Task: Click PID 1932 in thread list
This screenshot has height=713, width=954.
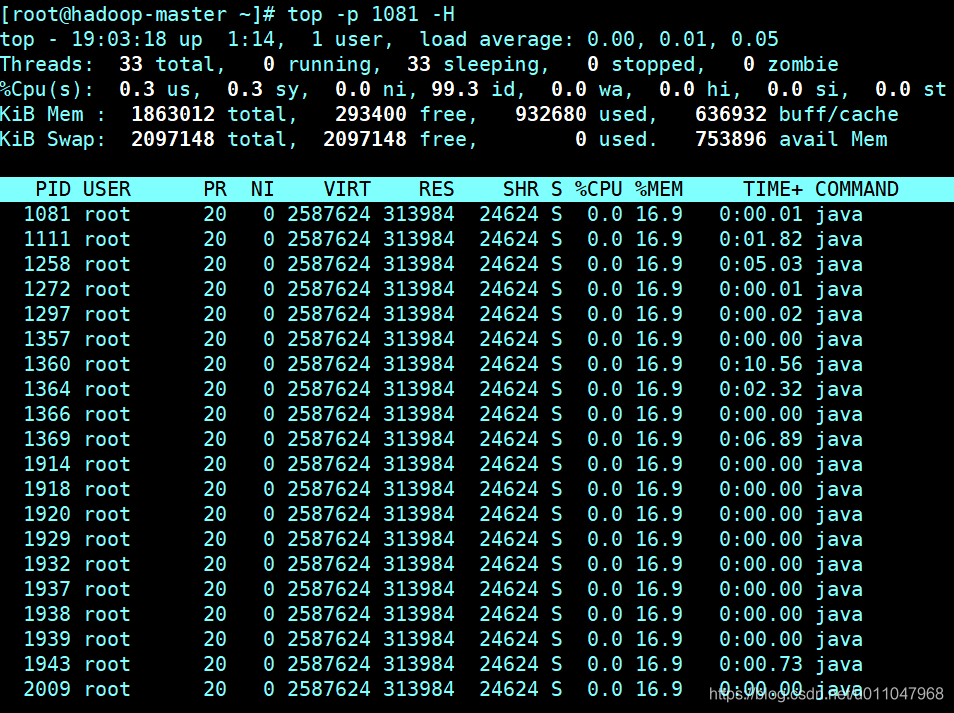Action: point(47,563)
